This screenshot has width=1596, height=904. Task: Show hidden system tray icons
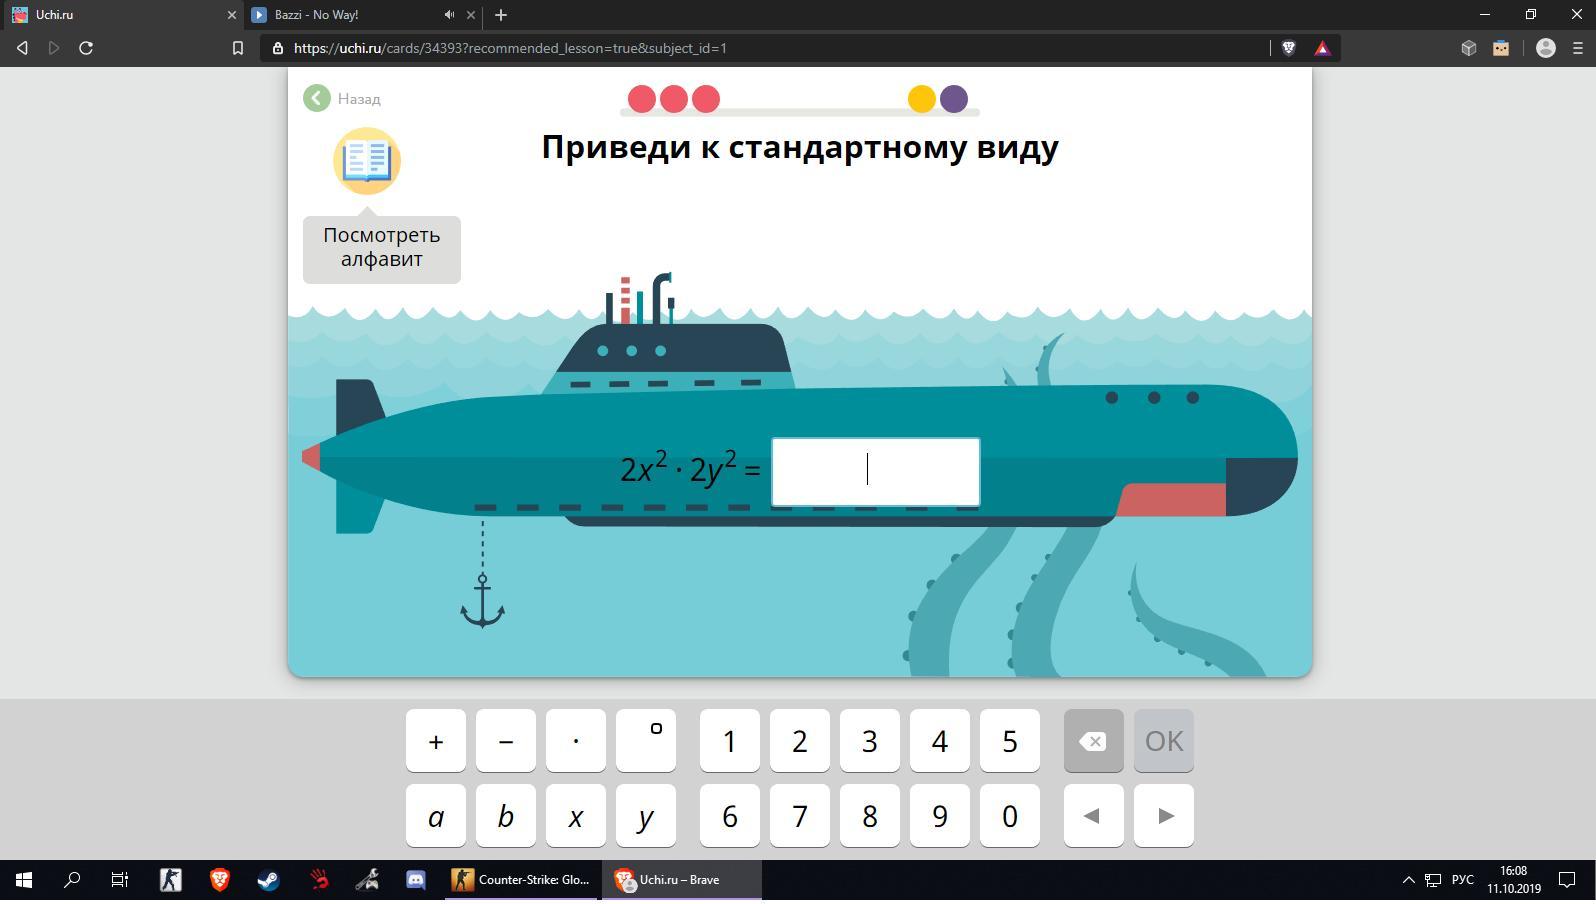(1408, 880)
